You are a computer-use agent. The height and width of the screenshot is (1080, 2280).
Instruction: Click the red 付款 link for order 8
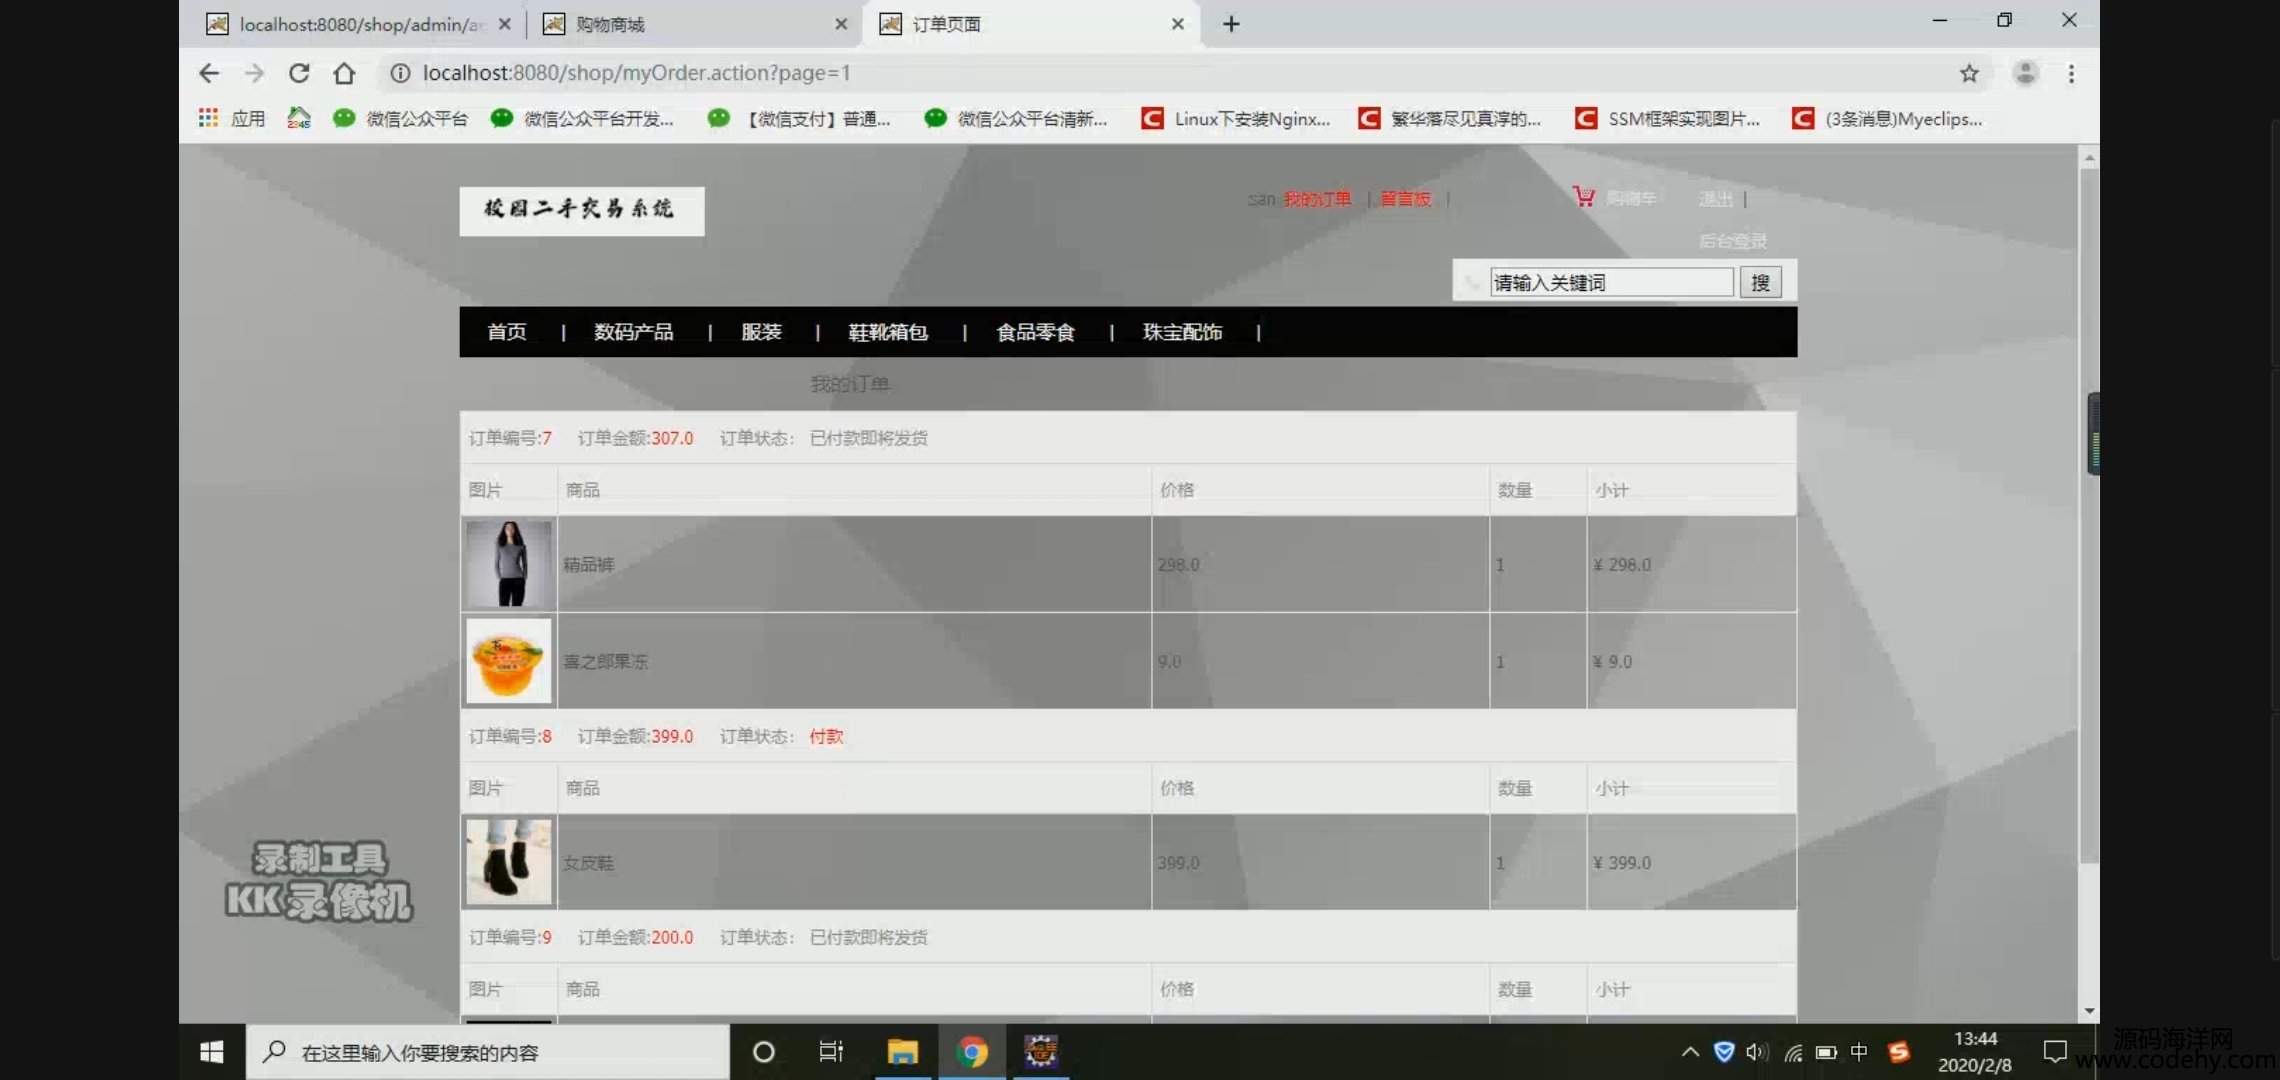point(826,737)
